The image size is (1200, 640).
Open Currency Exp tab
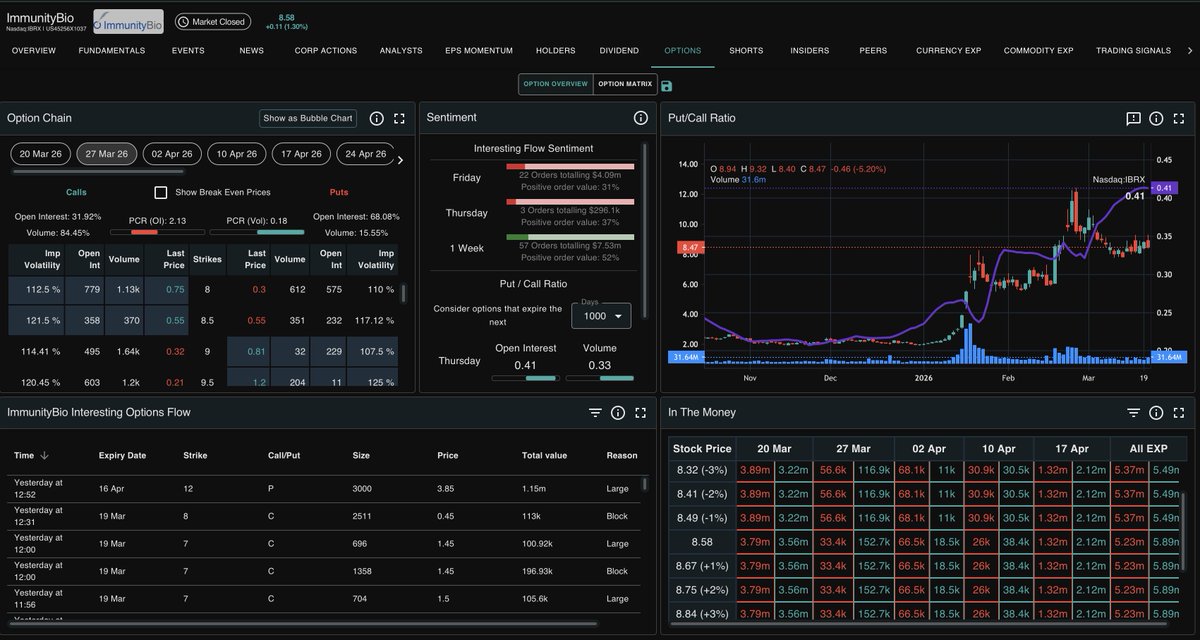[x=948, y=50]
